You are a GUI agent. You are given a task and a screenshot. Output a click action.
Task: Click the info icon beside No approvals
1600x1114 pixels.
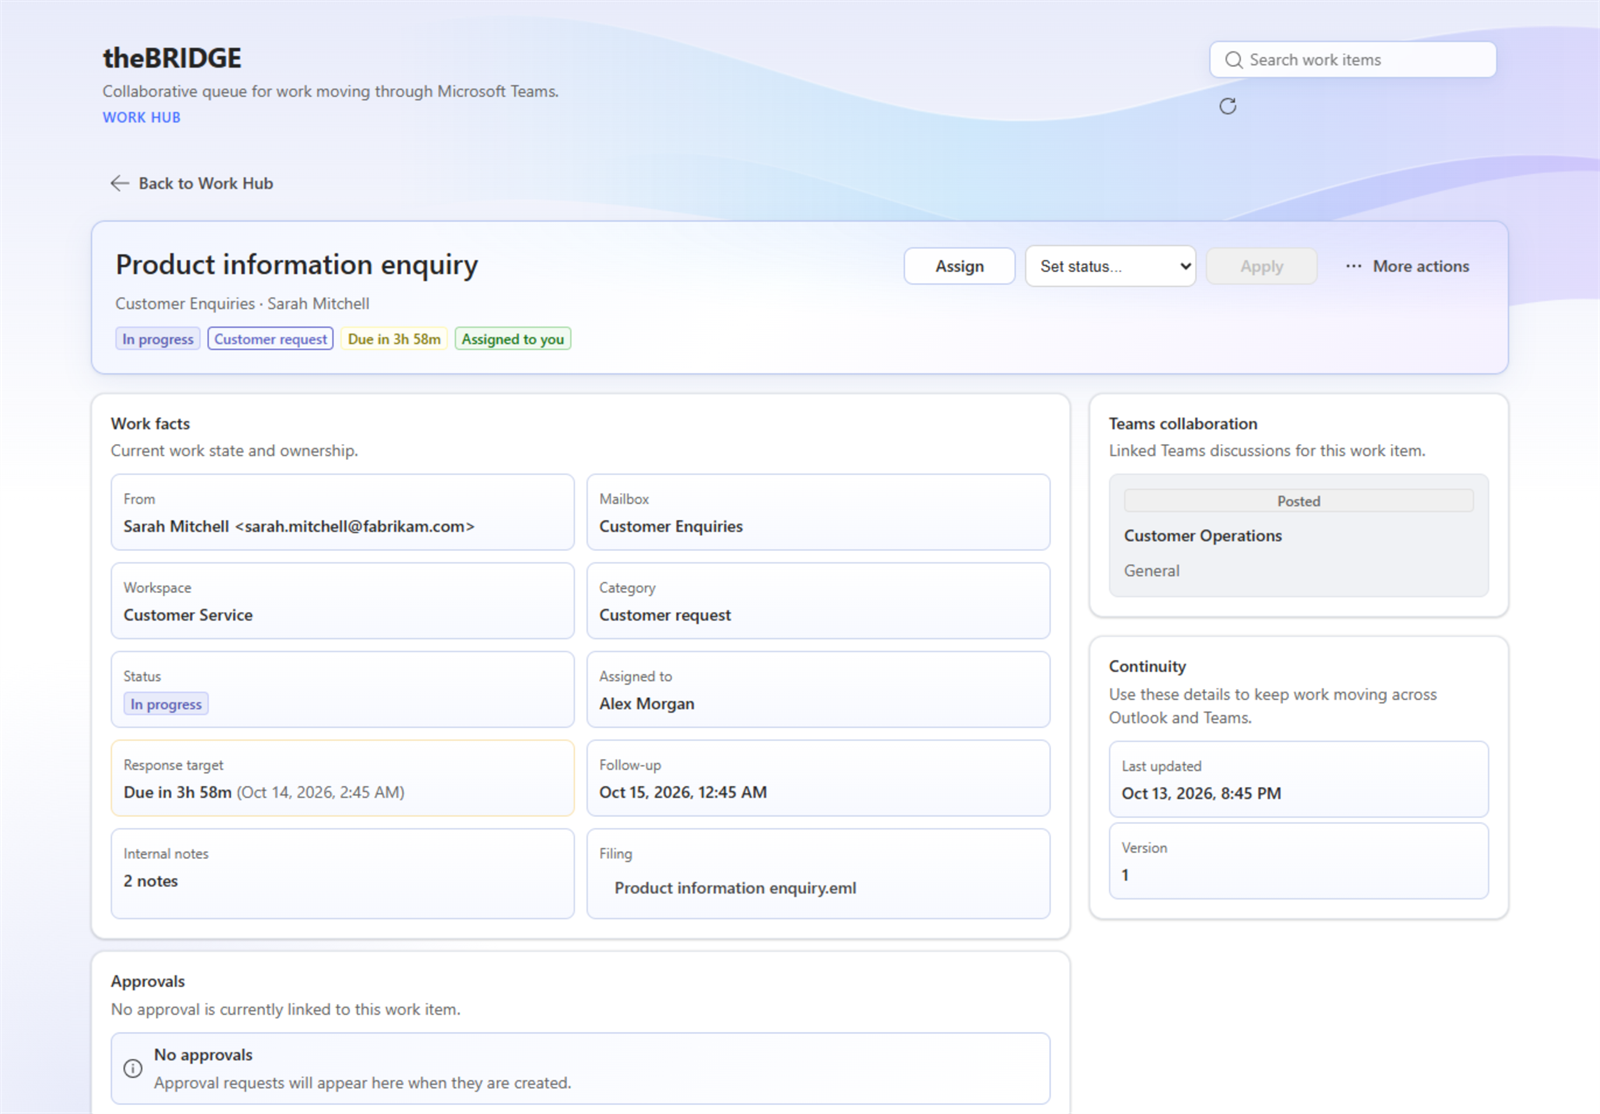pyautogui.click(x=132, y=1068)
